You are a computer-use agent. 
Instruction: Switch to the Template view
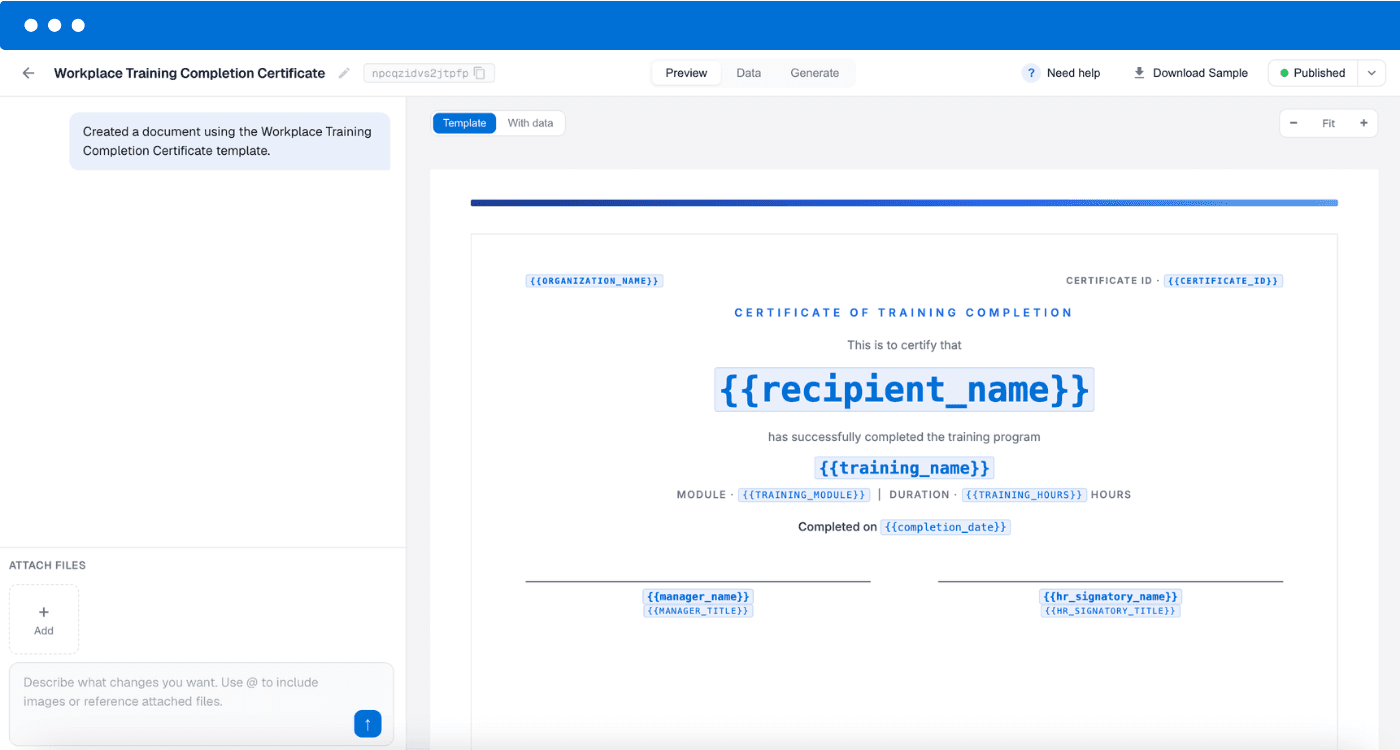[464, 123]
